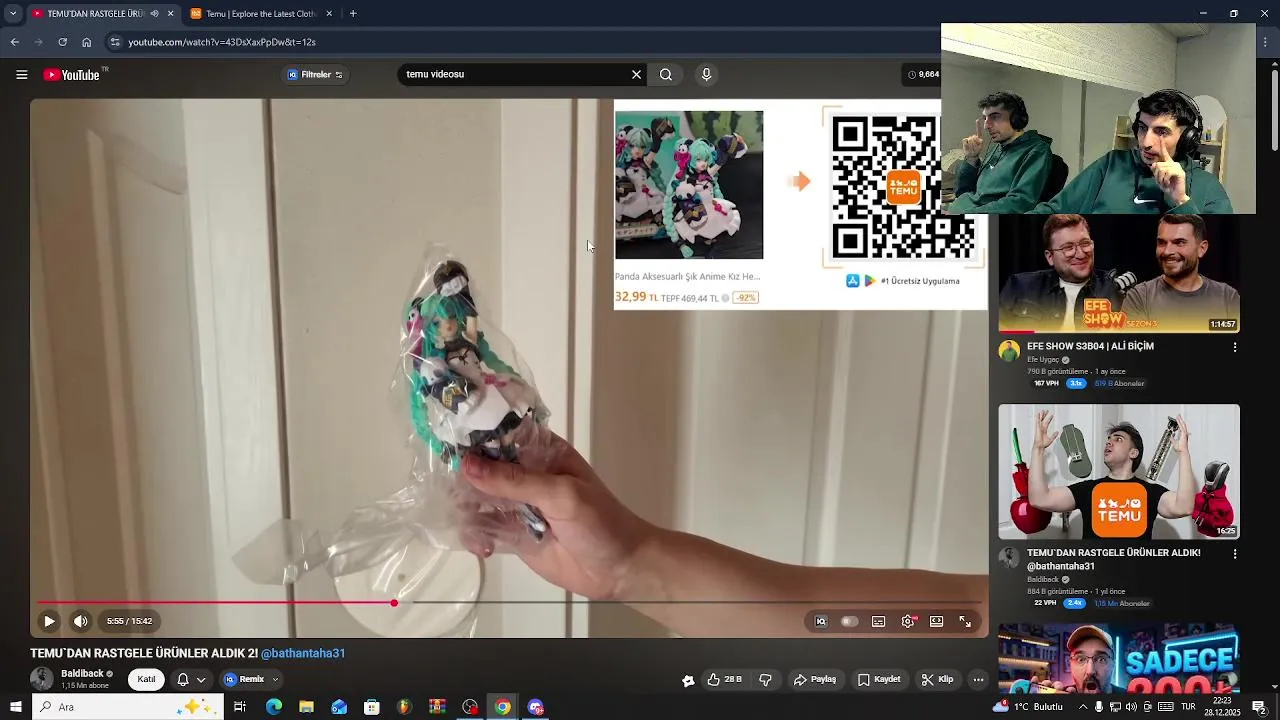This screenshot has height=720, width=1280.
Task: Reload the page
Action: coord(62,42)
